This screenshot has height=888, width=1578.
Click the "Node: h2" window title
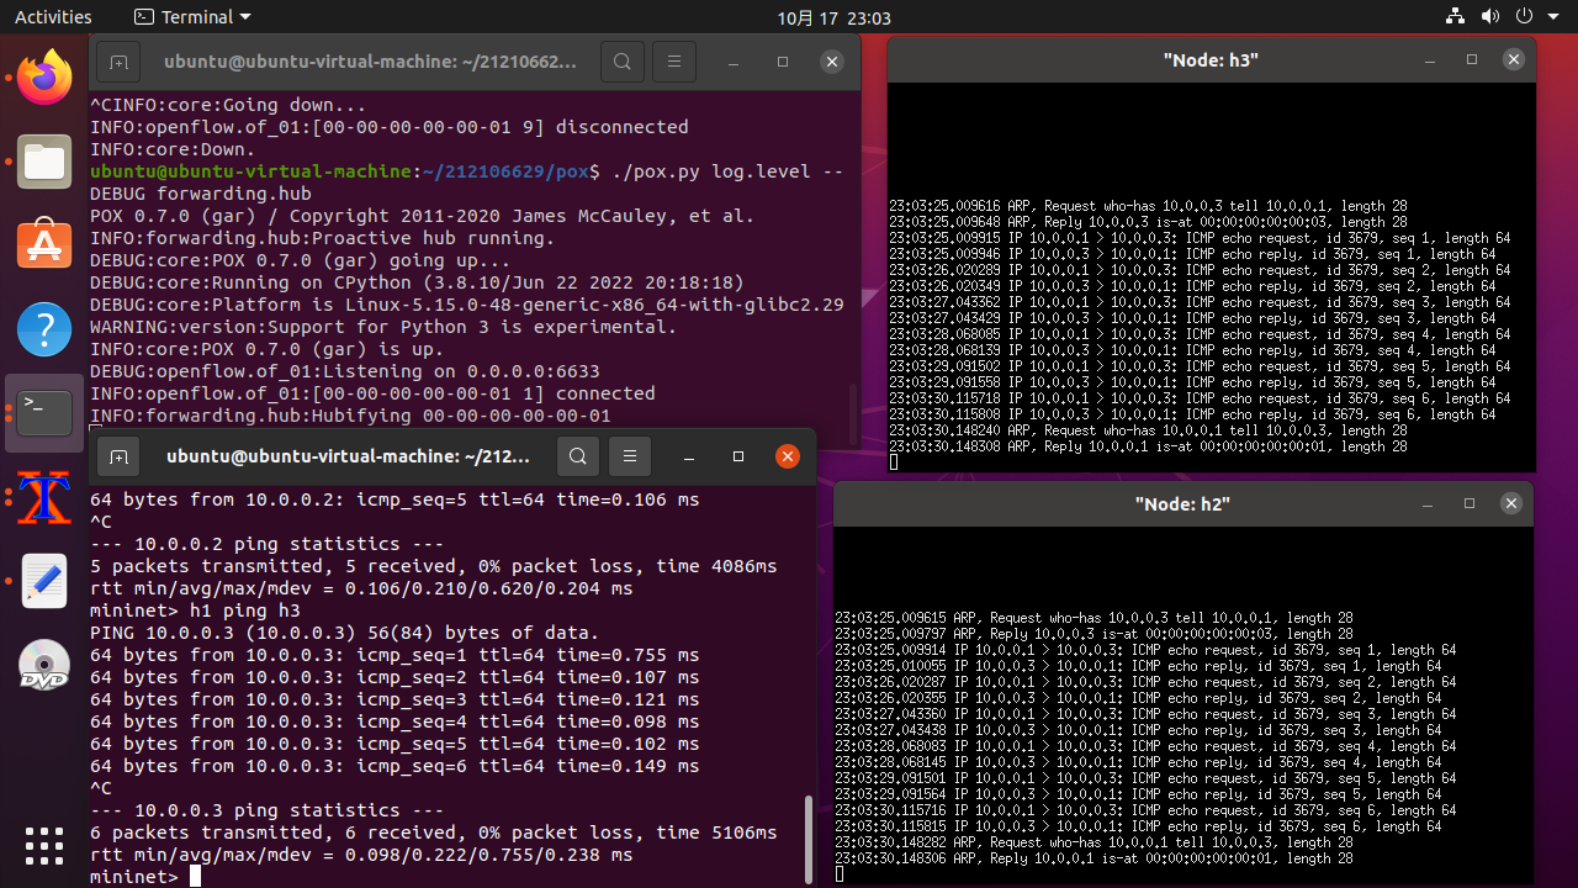point(1182,504)
